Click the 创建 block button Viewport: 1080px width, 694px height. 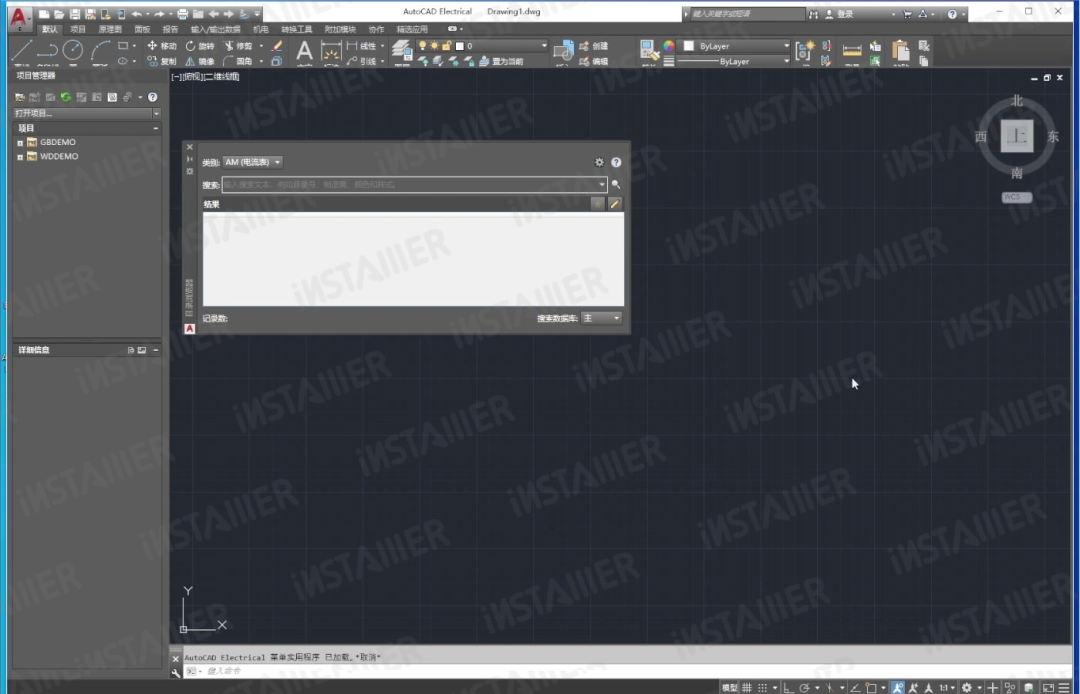coord(594,45)
